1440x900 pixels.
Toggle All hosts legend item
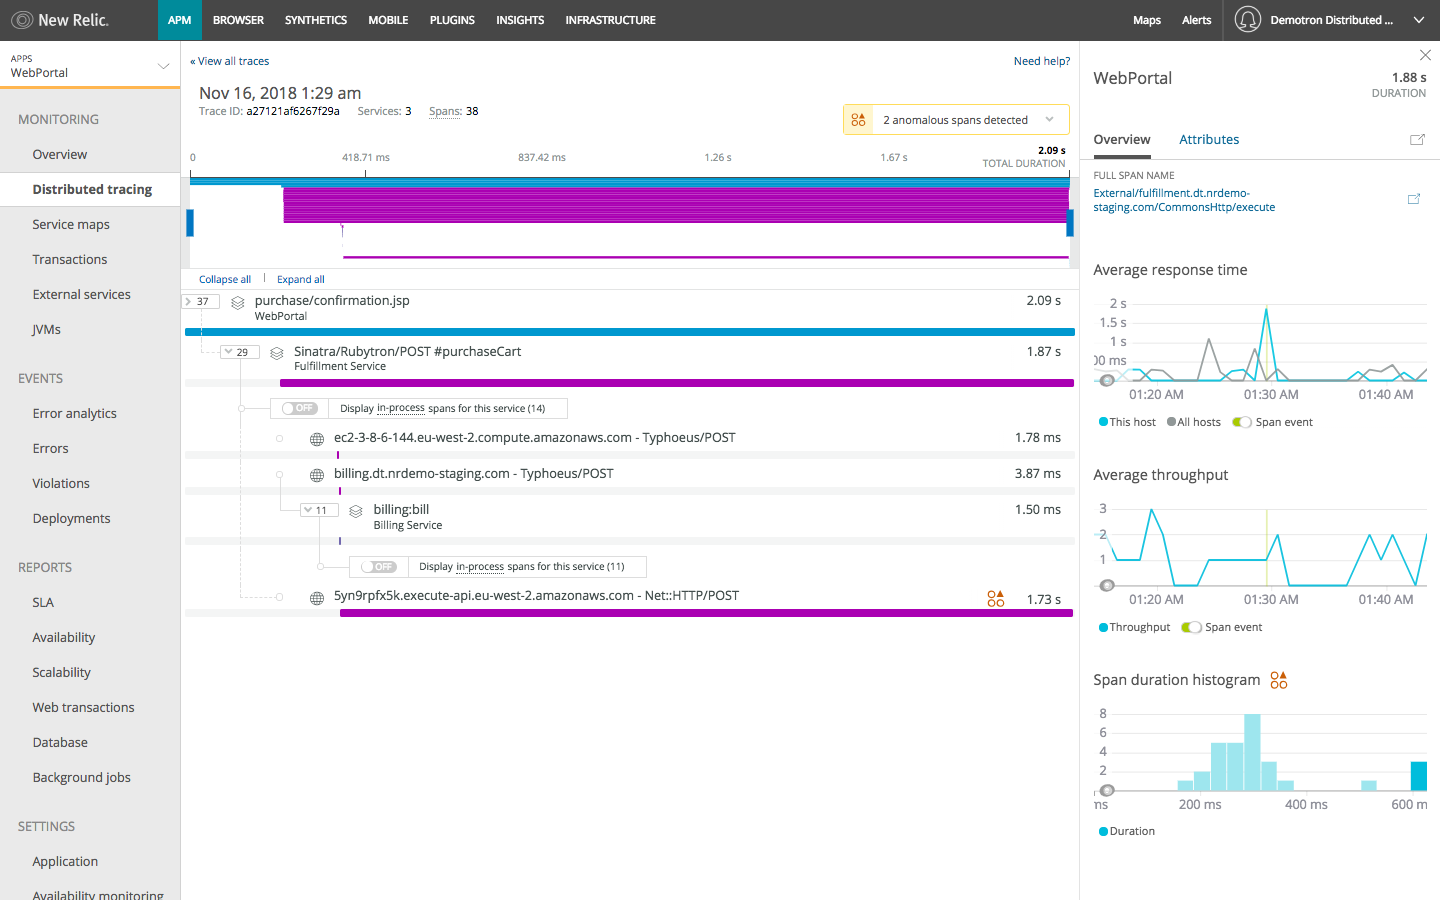pyautogui.click(x=1194, y=422)
